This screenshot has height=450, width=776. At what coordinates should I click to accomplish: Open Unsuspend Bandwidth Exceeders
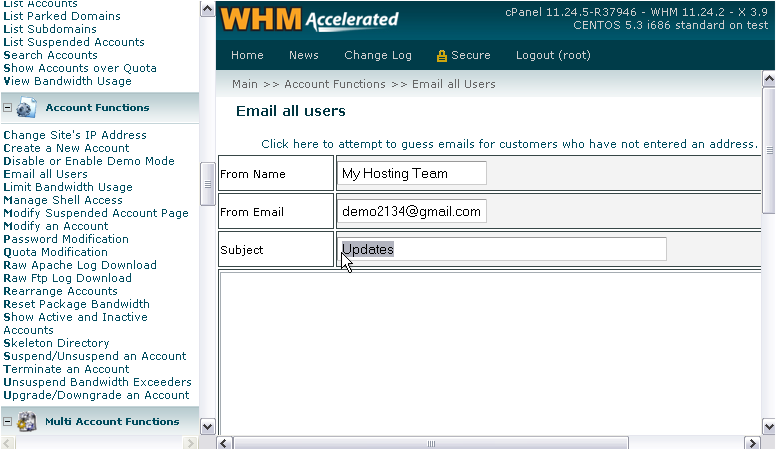[97, 382]
